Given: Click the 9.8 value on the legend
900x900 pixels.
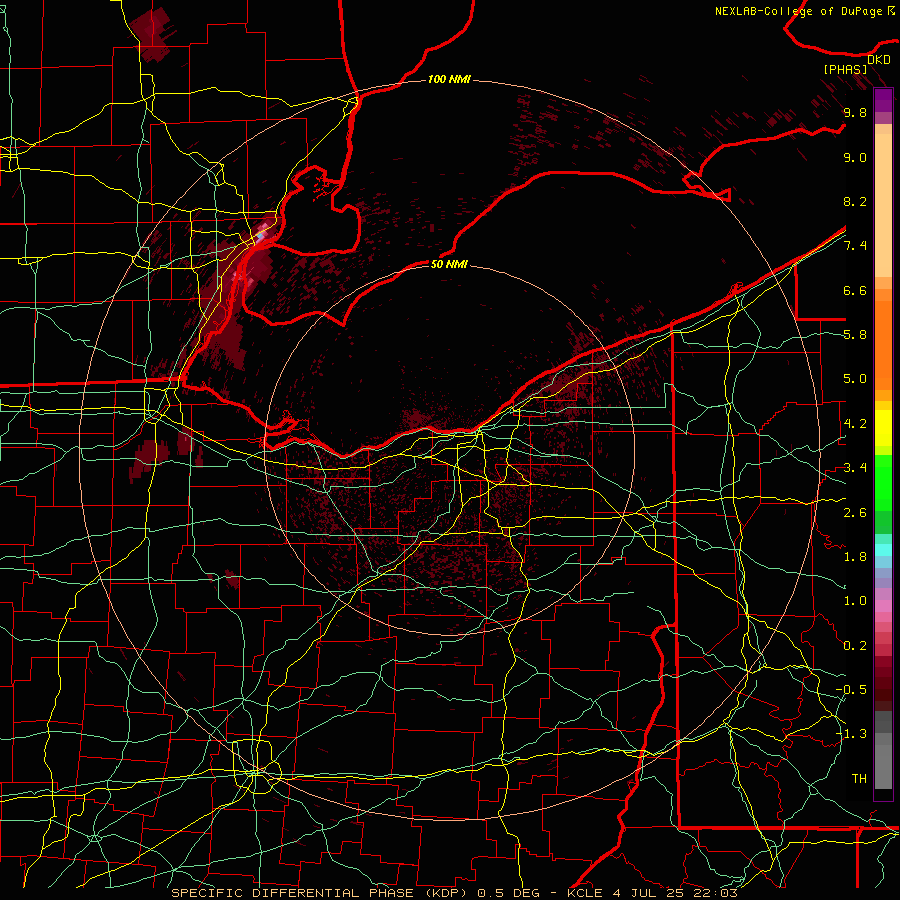Looking at the screenshot, I should [x=855, y=112].
